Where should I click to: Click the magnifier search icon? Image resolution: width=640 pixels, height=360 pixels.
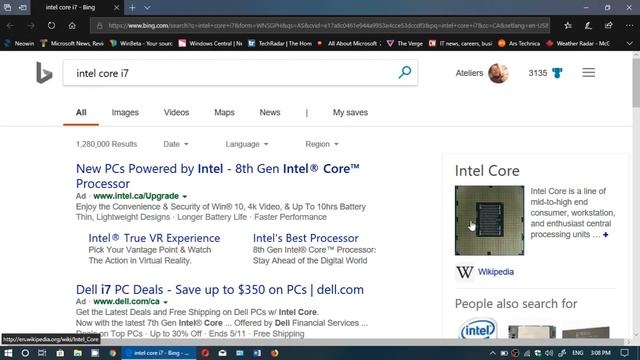[404, 73]
